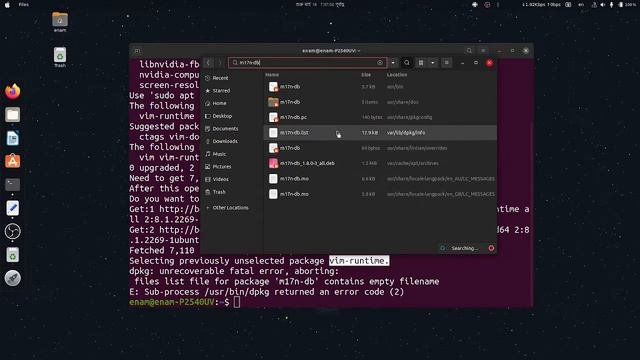
Task: Open the network indicator in the top bar
Action: tap(594, 4)
